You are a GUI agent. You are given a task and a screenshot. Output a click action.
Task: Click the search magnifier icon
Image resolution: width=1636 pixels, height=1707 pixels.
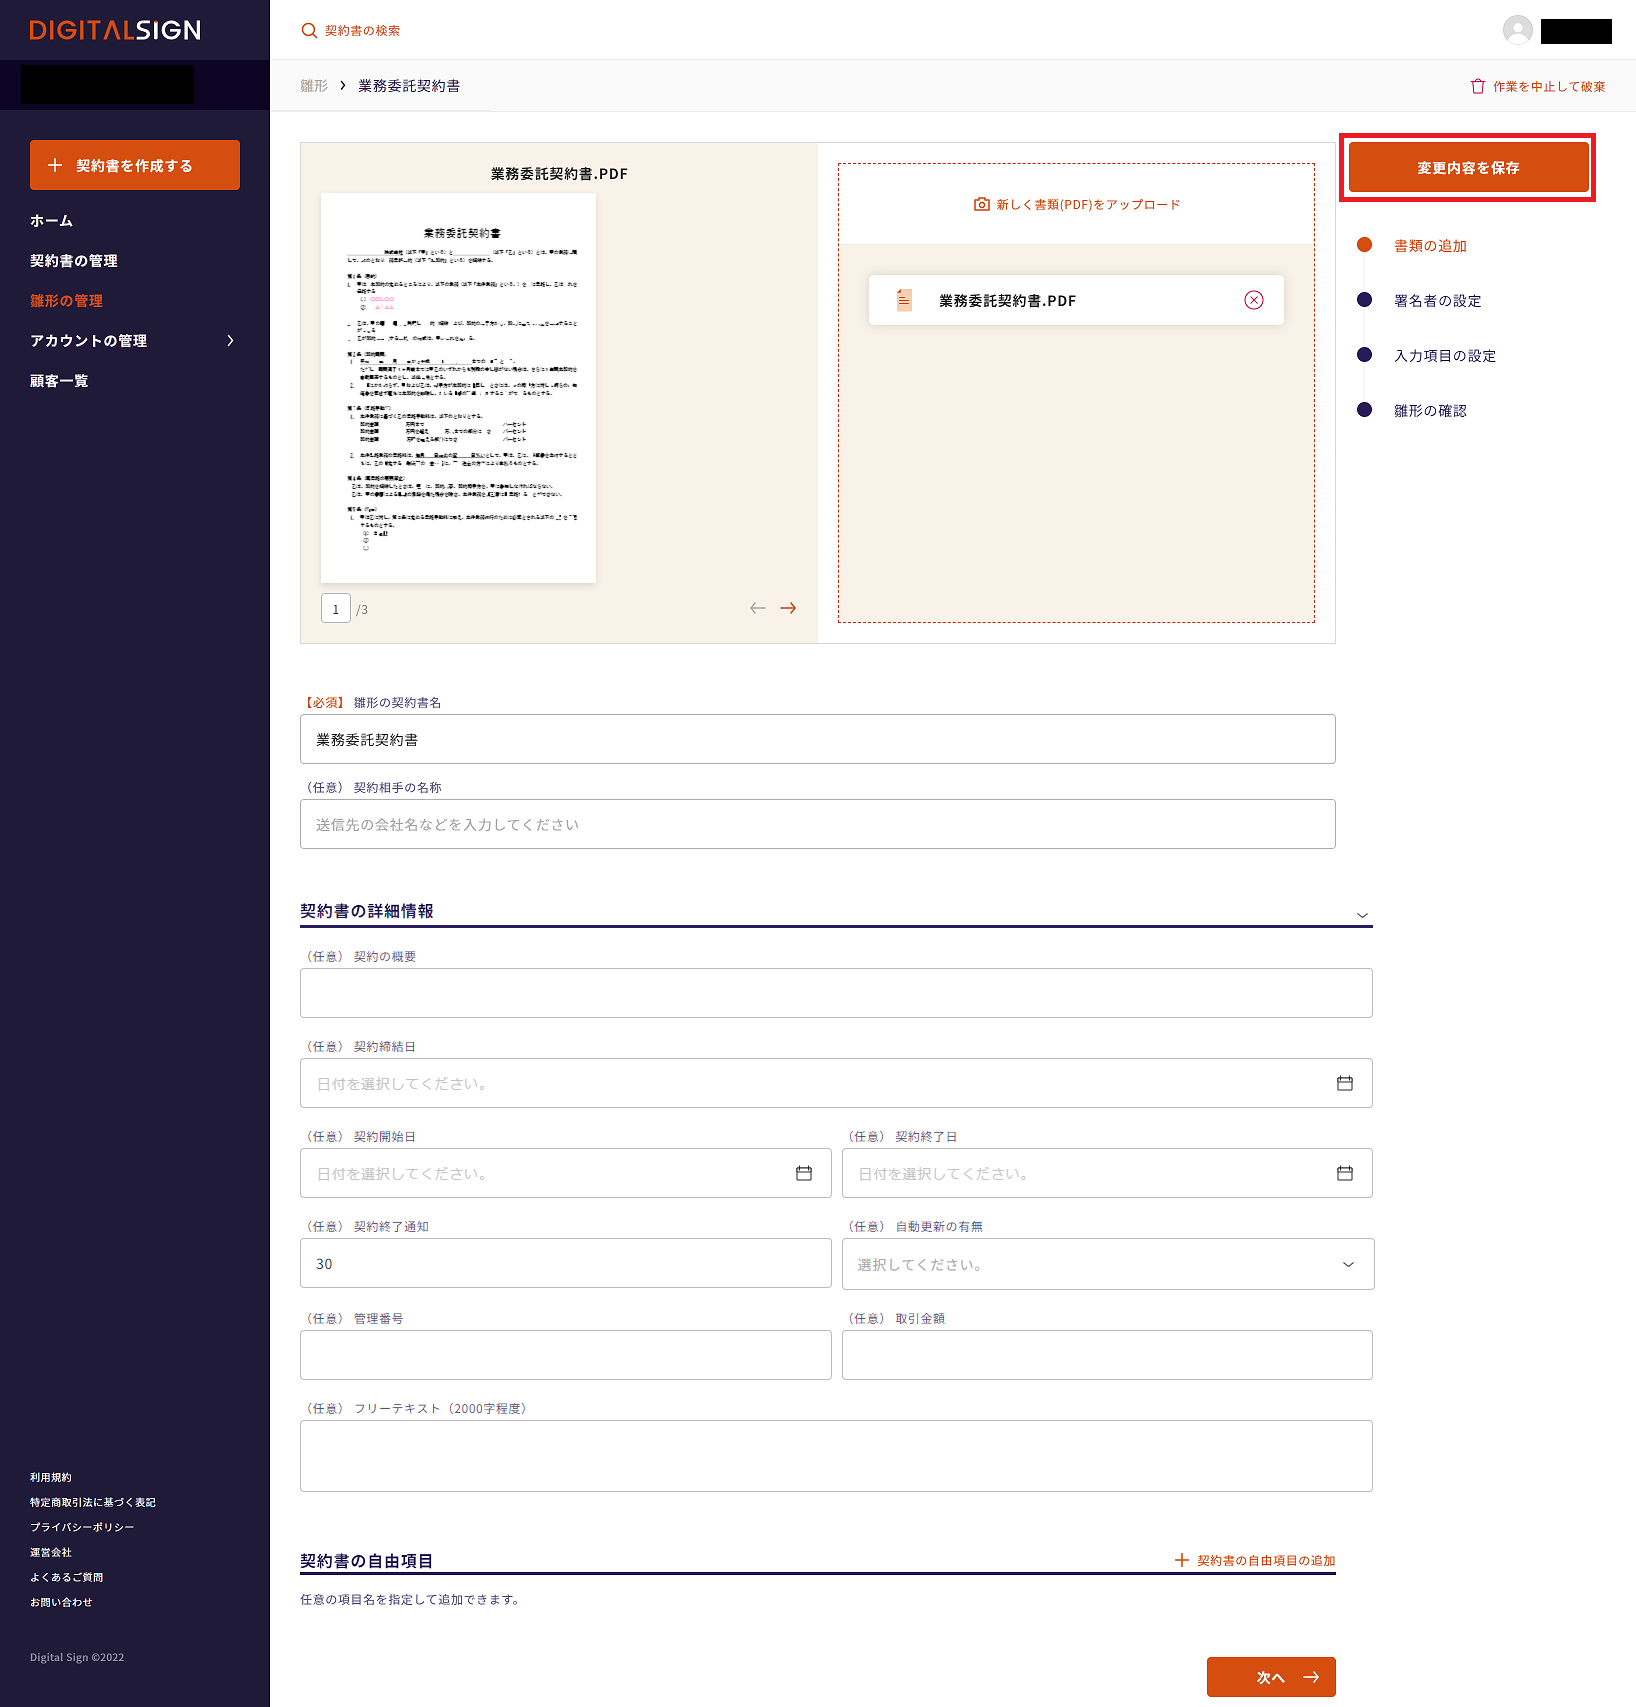click(x=309, y=31)
